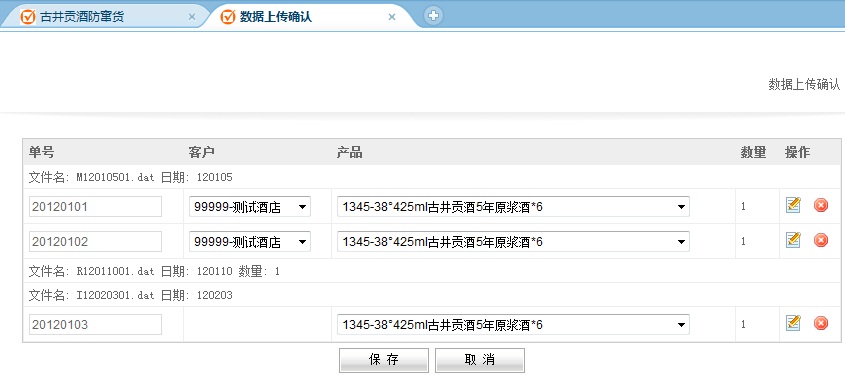Image resolution: width=845 pixels, height=375 pixels.
Task: Click the 数据上传确认 page heading
Action: (804, 85)
